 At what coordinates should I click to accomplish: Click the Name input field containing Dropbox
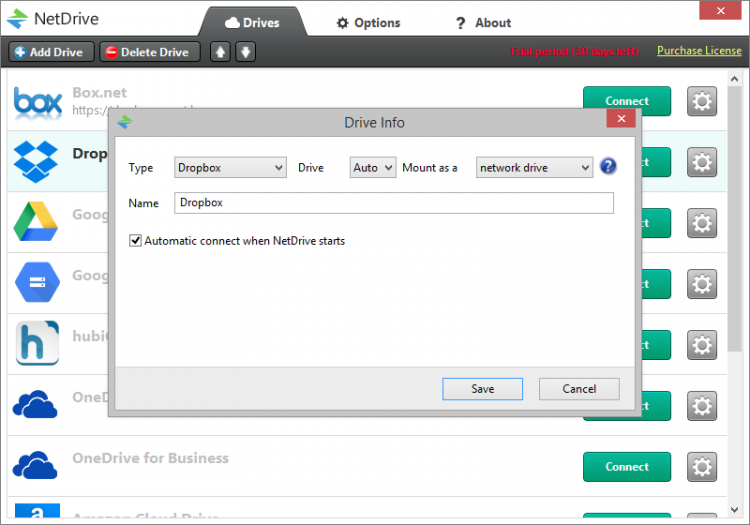pyautogui.click(x=394, y=203)
